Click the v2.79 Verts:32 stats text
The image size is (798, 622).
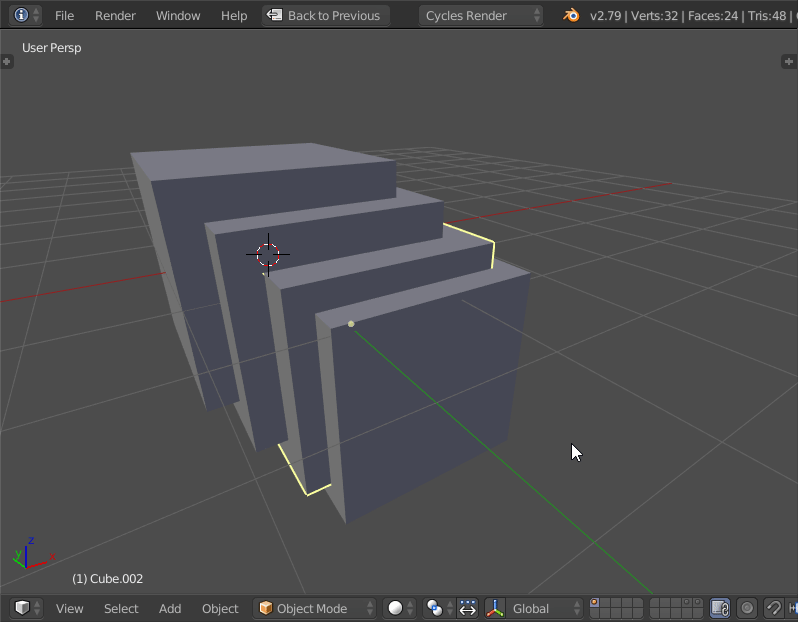pyautogui.click(x=692, y=16)
